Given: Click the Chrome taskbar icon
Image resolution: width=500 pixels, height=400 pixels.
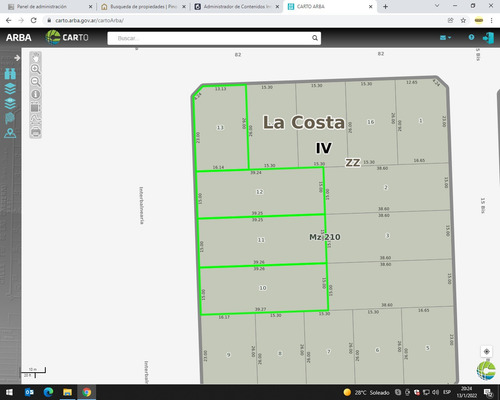Looking at the screenshot, I should tap(87, 392).
